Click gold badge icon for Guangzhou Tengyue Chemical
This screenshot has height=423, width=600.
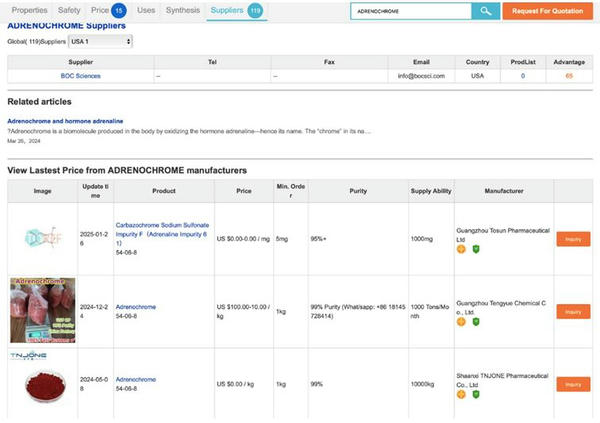click(x=461, y=322)
